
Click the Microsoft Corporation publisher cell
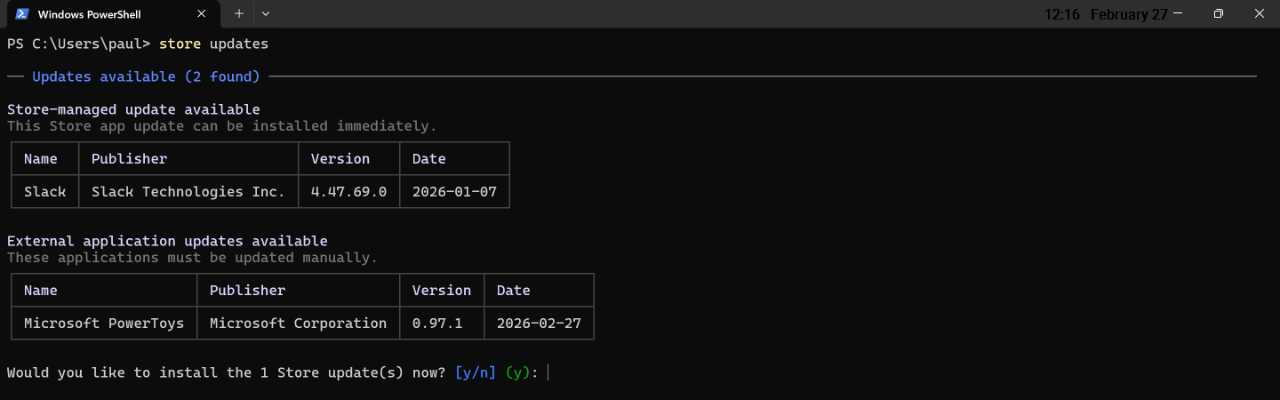tap(298, 323)
